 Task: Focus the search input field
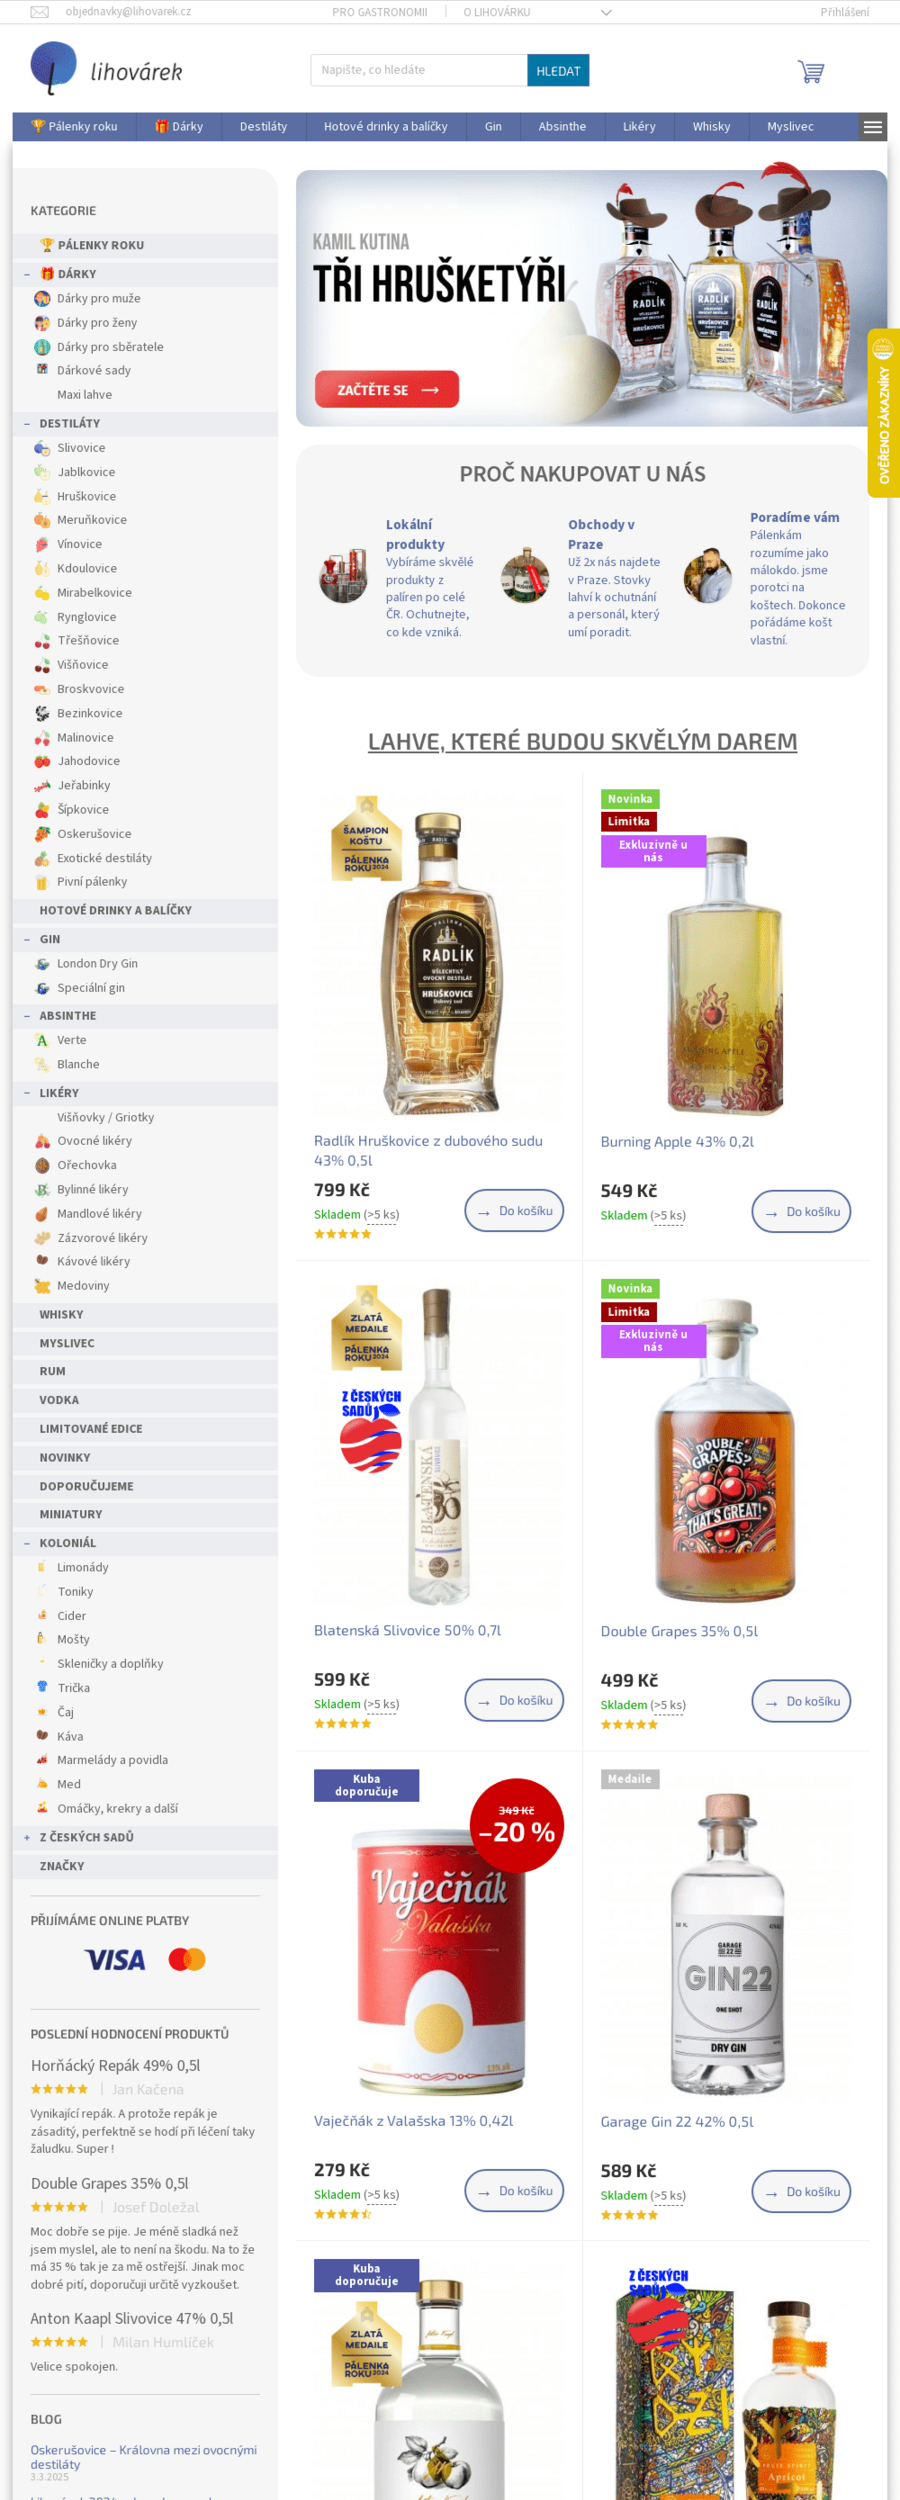[x=419, y=70]
